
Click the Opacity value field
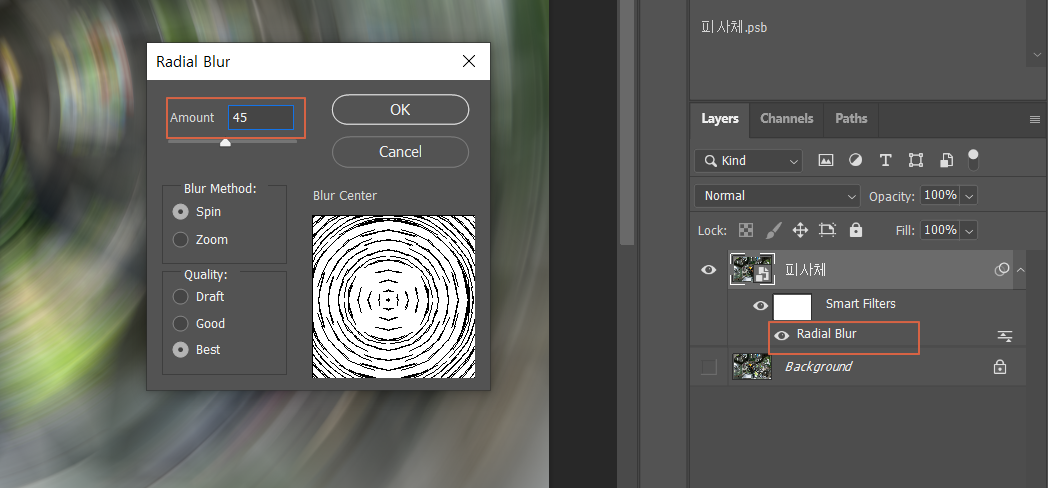940,195
